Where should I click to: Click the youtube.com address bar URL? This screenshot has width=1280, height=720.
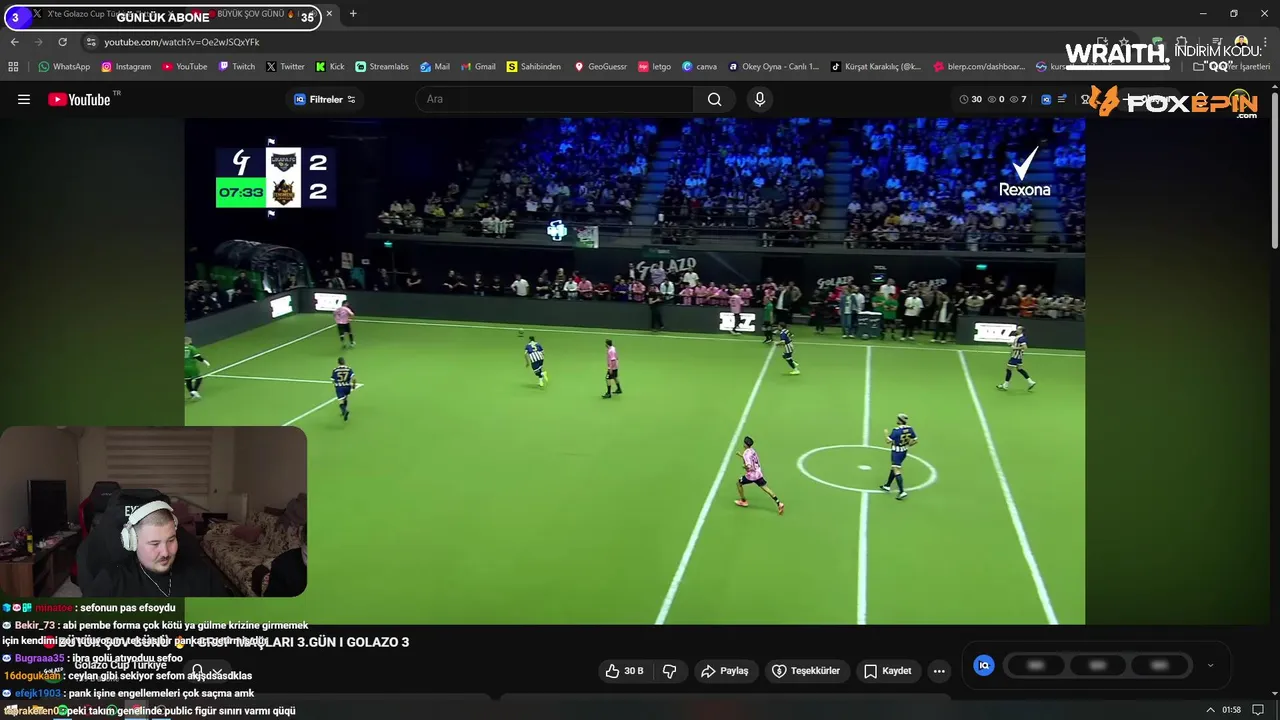coord(181,42)
